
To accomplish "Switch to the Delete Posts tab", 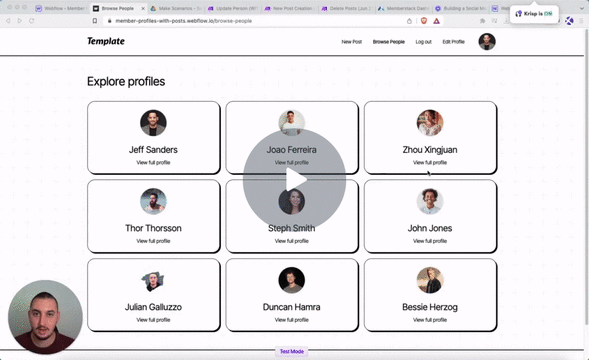I will [346, 8].
